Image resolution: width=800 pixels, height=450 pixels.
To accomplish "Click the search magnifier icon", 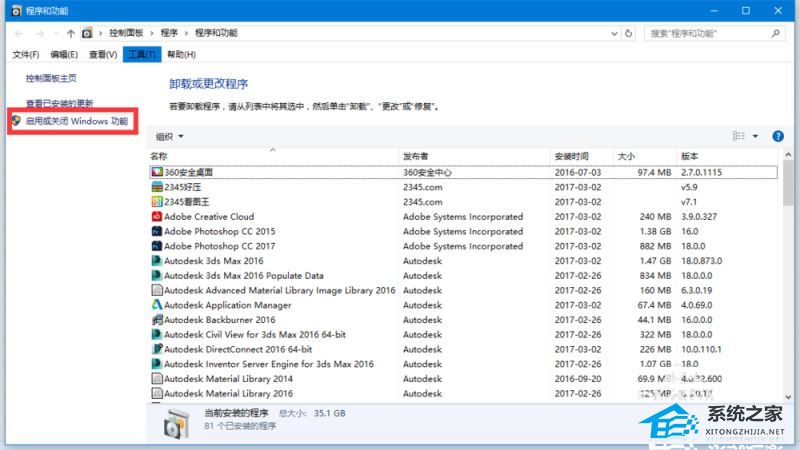I will click(776, 33).
